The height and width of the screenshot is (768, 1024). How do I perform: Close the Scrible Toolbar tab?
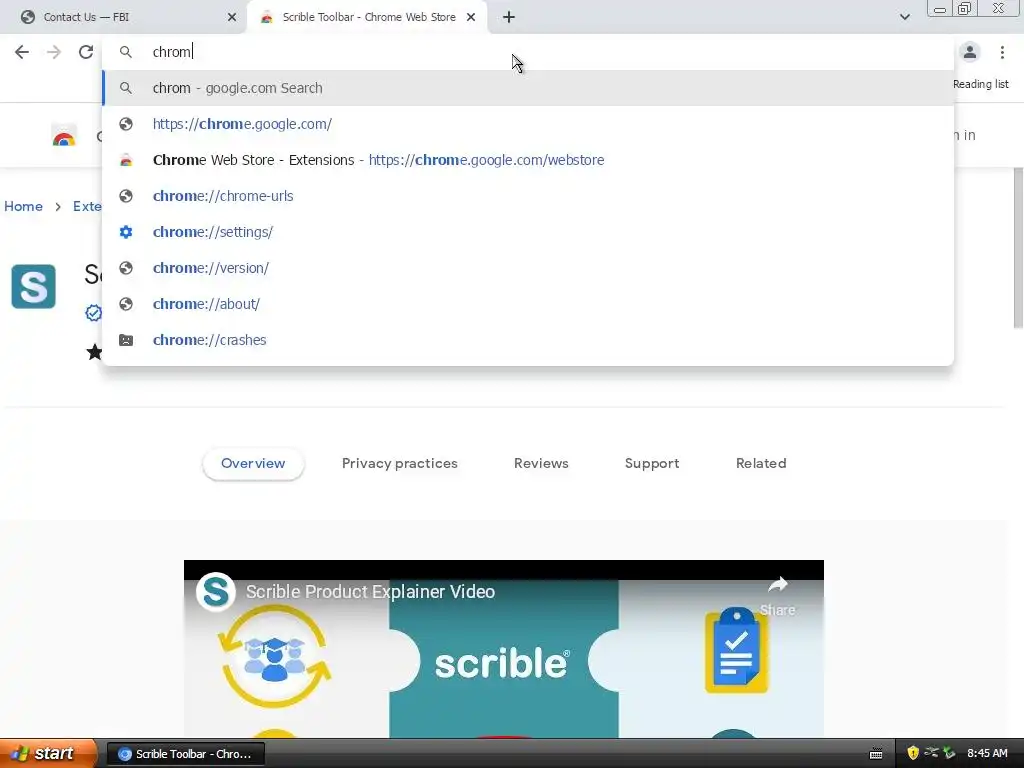(471, 17)
